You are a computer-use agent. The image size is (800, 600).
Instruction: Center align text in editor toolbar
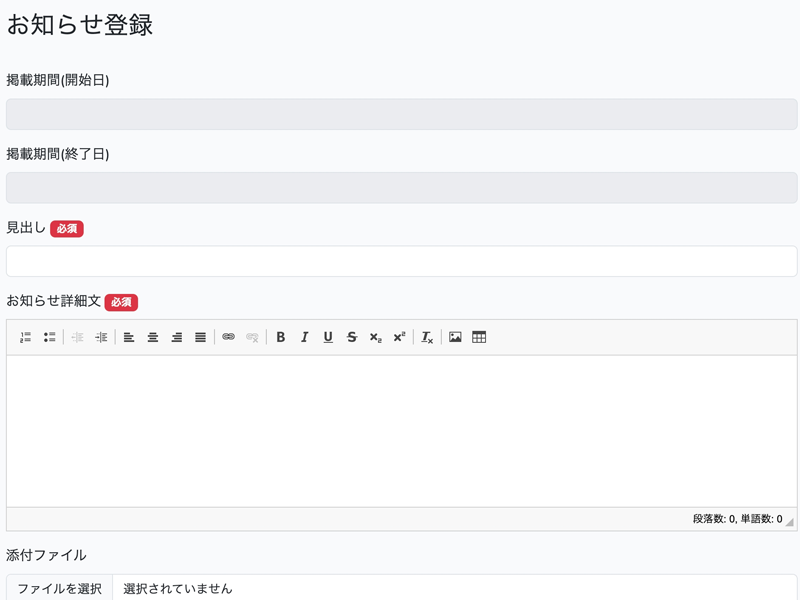(153, 338)
